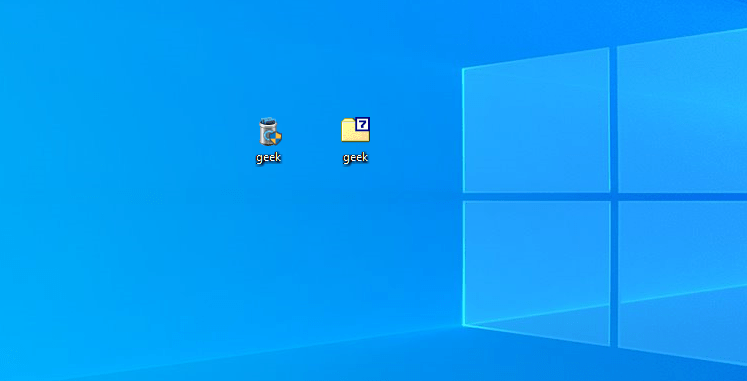The image size is (747, 381).
Task: Click the trash can lid of the geek executable
Action: pos(267,122)
